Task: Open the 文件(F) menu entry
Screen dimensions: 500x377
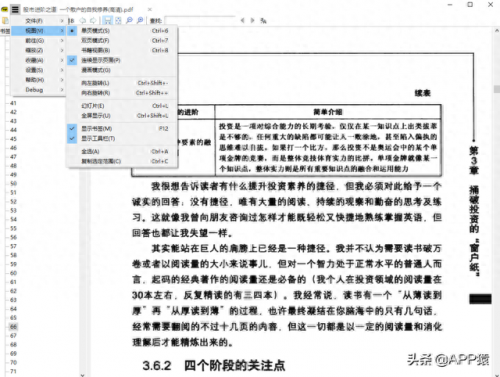Action: [x=39, y=21]
